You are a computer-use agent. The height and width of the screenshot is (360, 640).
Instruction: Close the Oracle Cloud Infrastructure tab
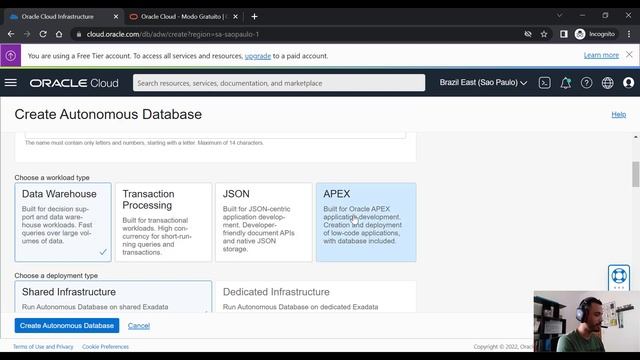pyautogui.click(x=116, y=17)
